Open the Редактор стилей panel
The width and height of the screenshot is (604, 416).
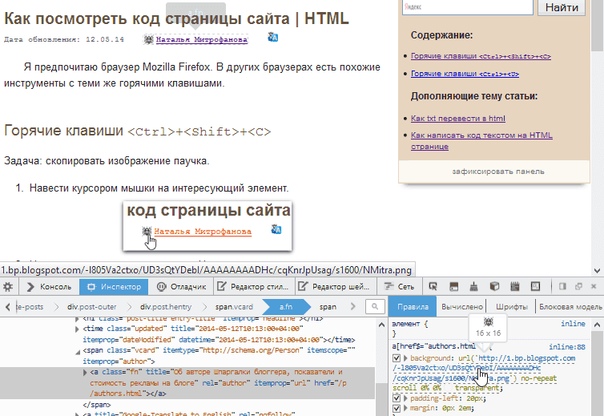pos(253,287)
